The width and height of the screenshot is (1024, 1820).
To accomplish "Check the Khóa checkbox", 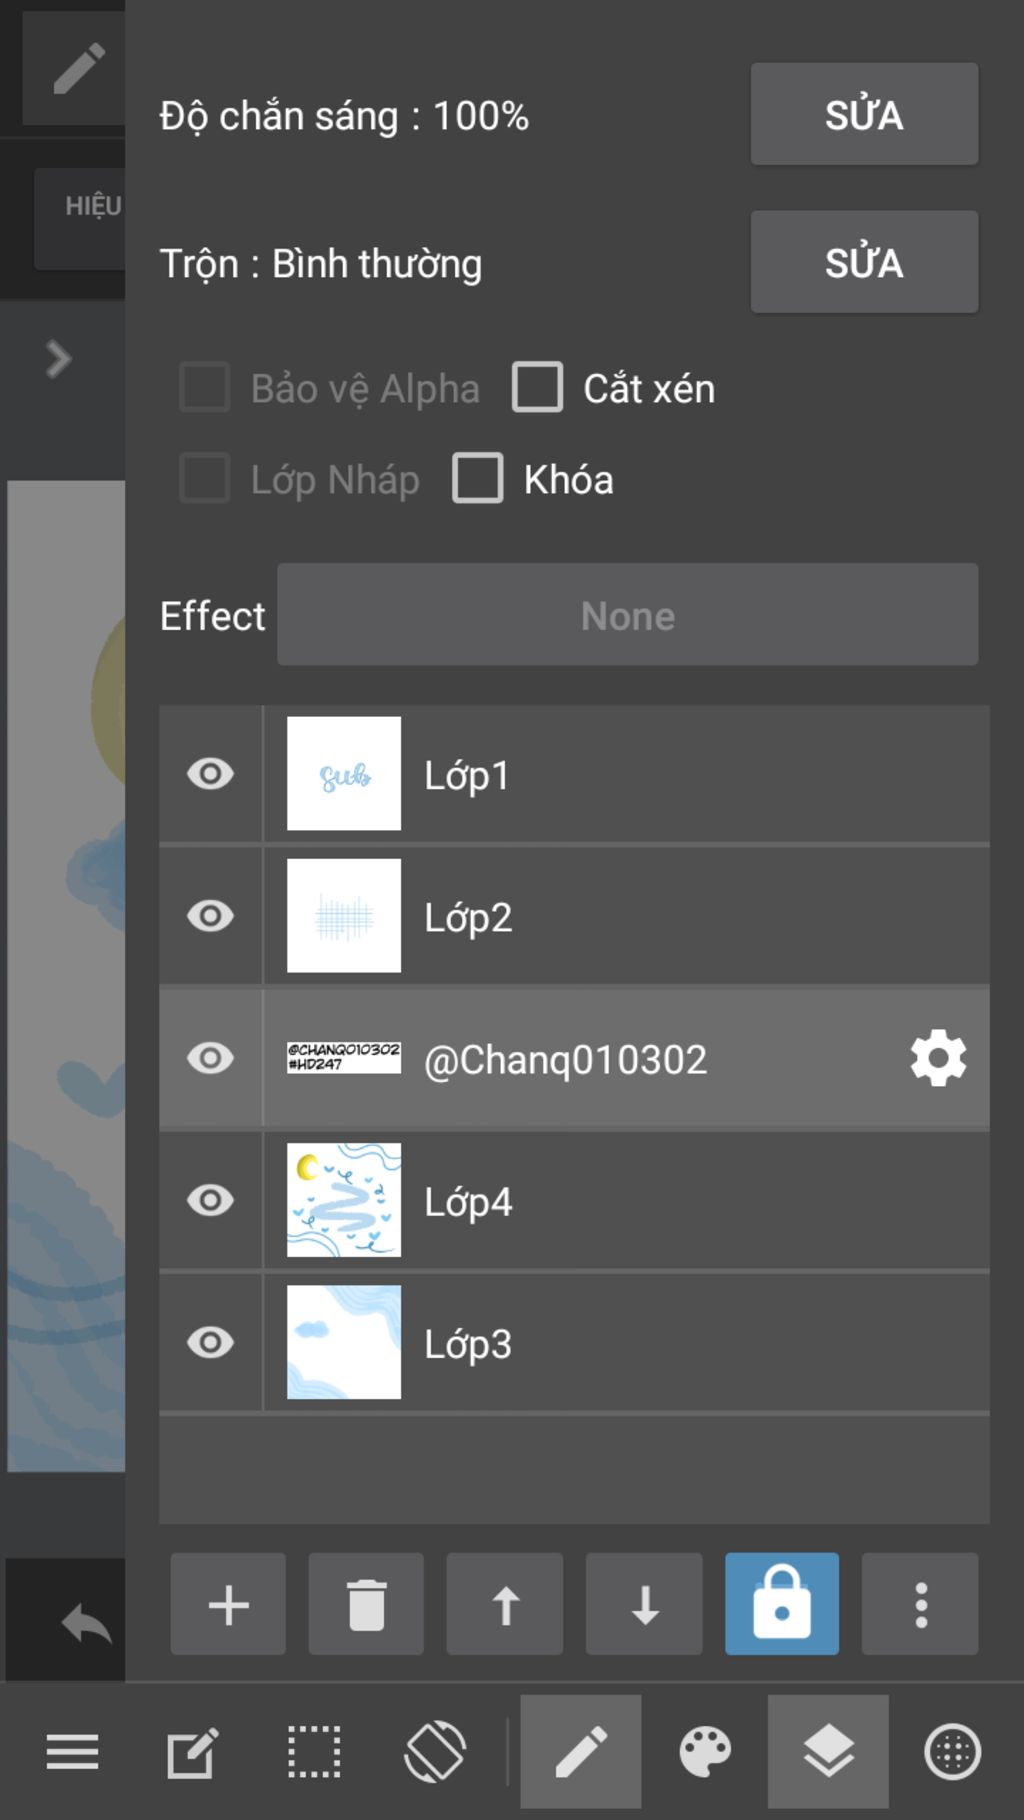I will click(477, 478).
